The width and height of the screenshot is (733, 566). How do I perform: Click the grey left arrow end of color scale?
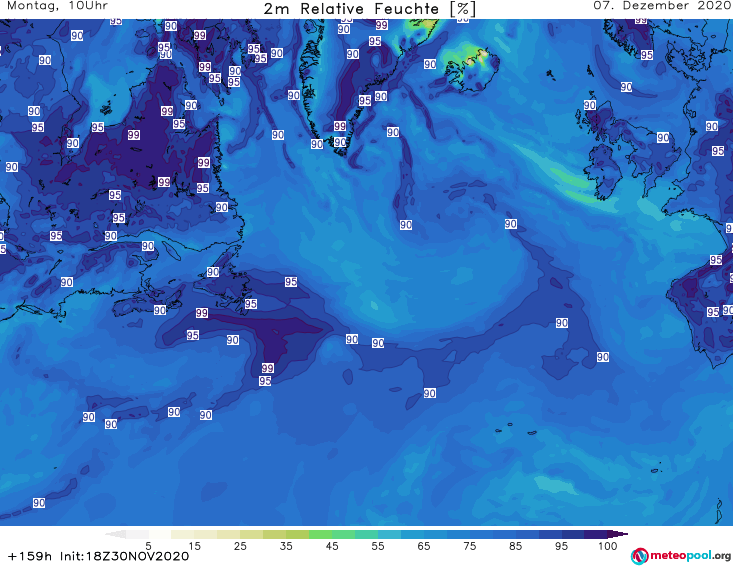(x=116, y=534)
